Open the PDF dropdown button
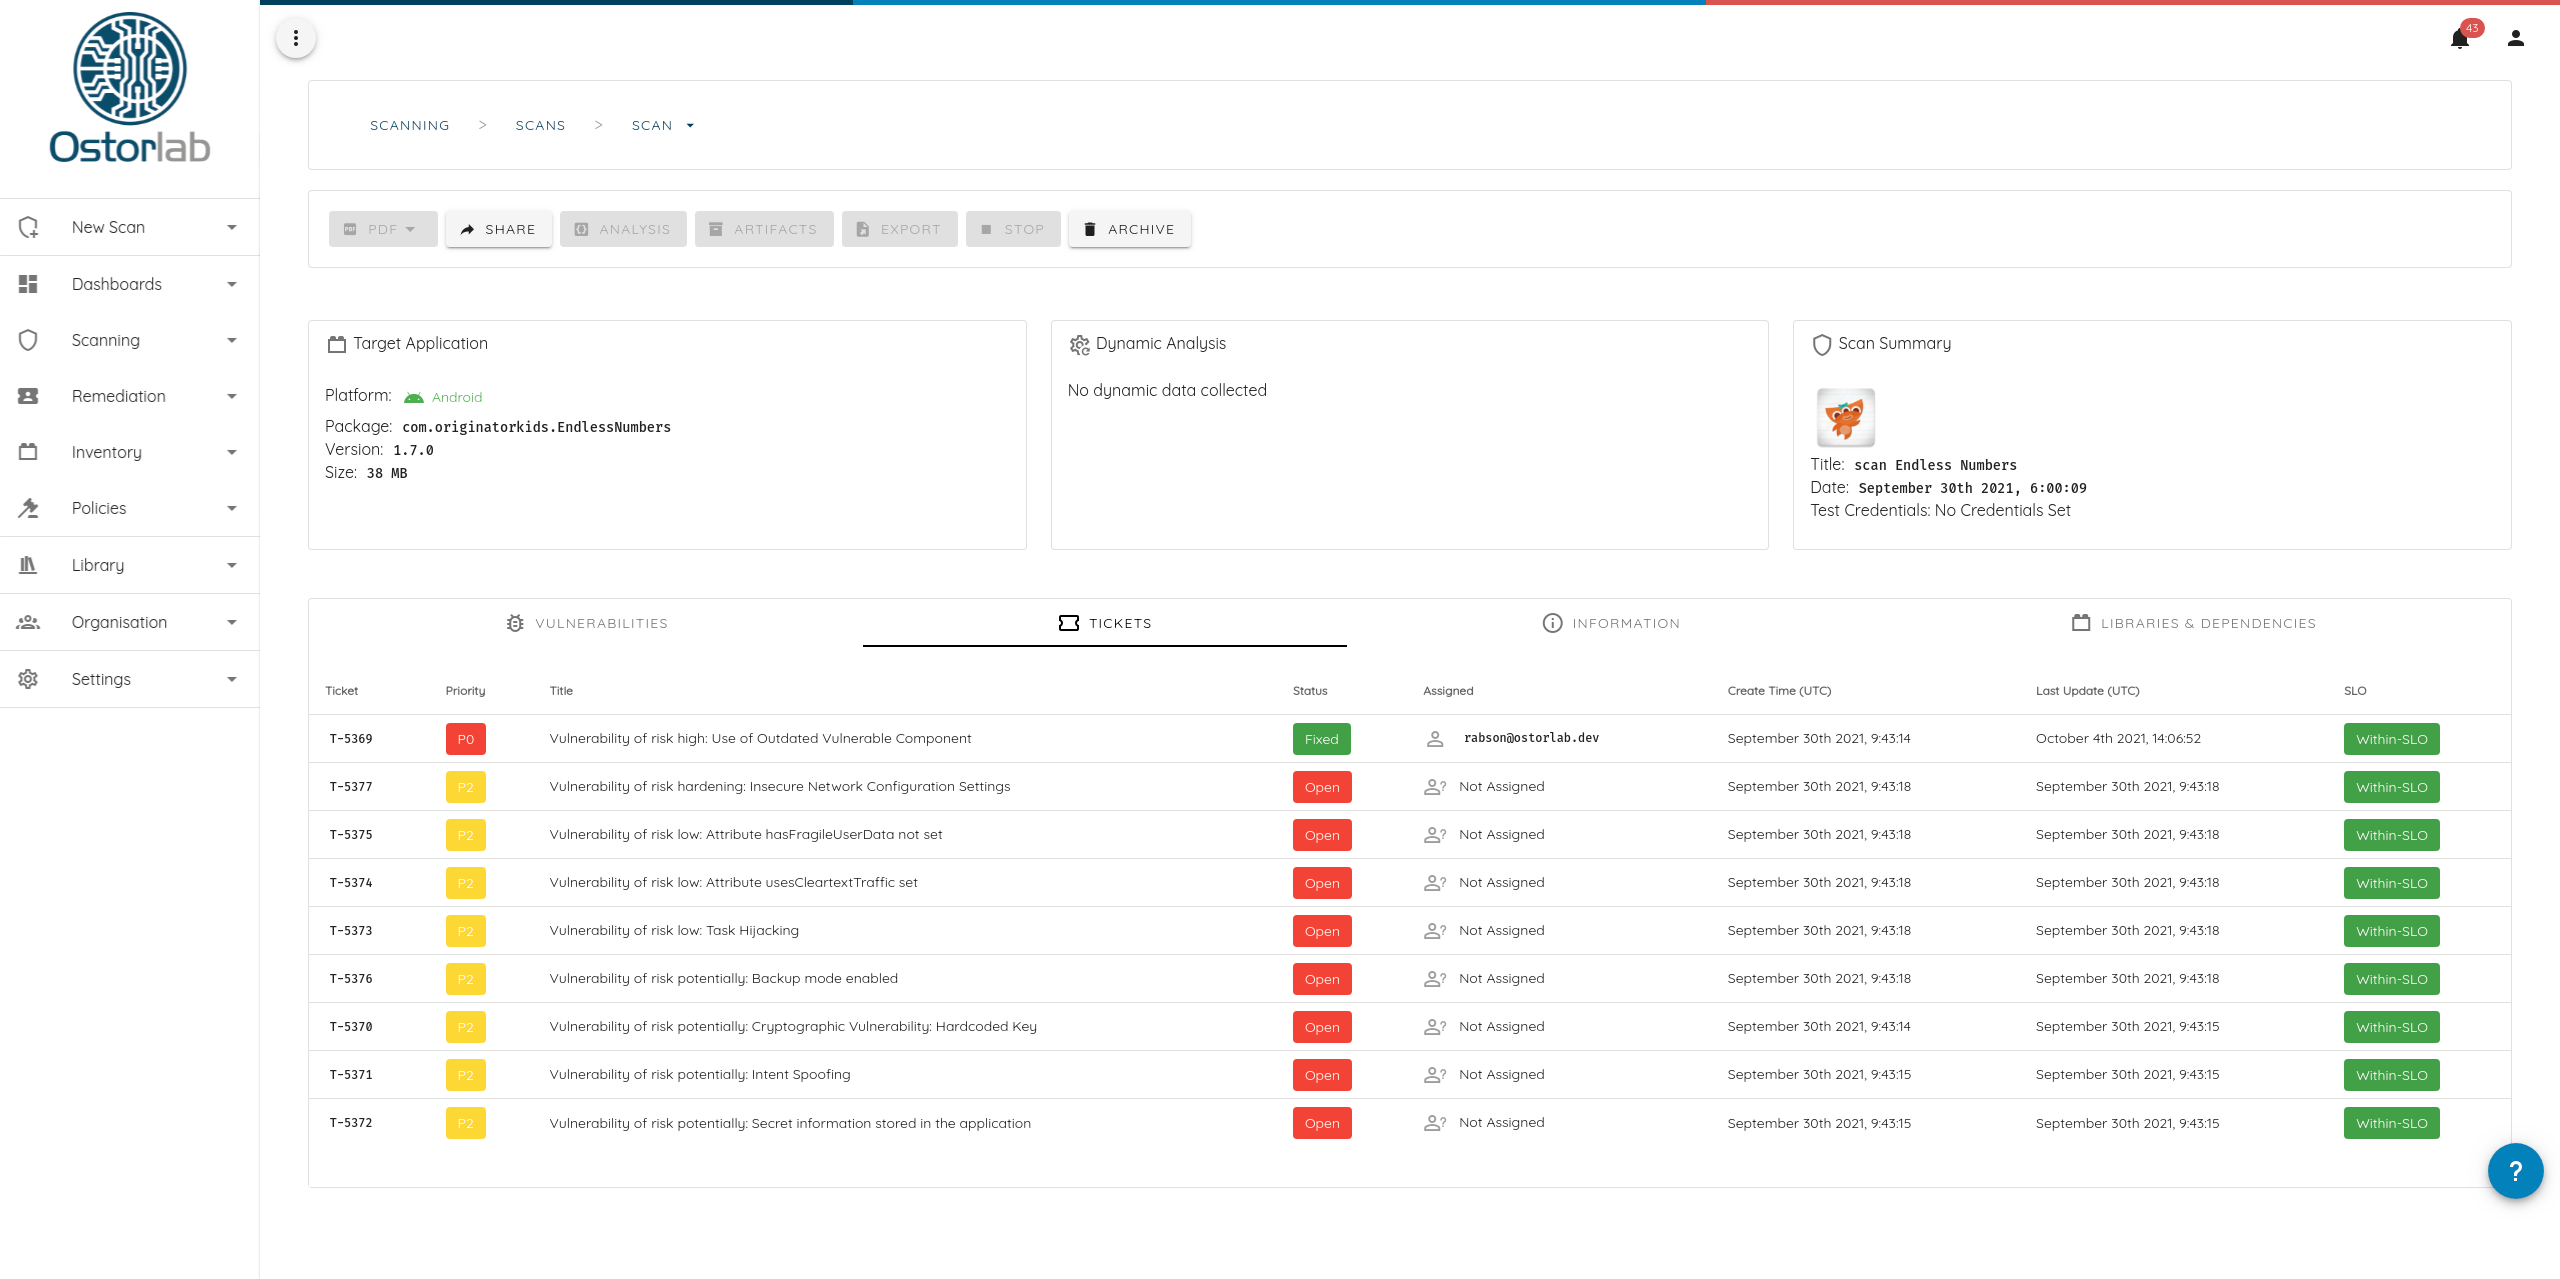This screenshot has width=2560, height=1279. [383, 229]
